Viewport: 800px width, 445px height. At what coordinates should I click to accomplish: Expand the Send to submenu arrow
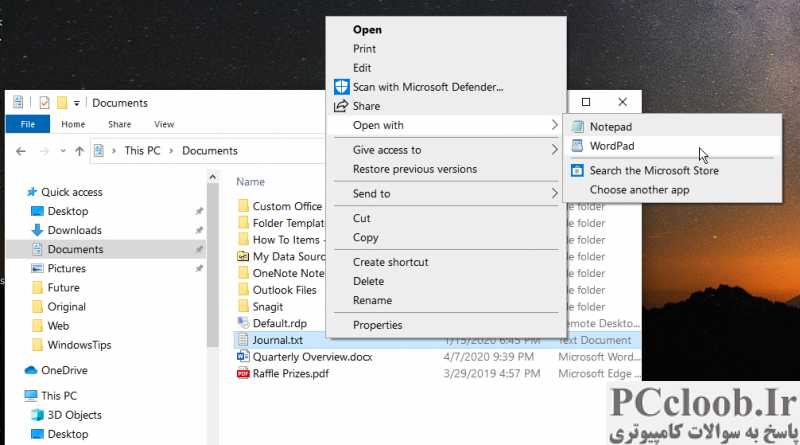555,193
